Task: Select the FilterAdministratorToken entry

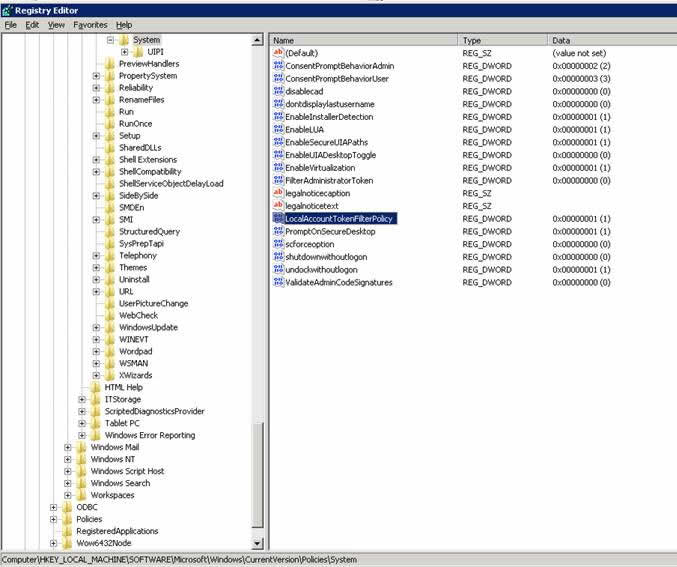Action: 329,181
